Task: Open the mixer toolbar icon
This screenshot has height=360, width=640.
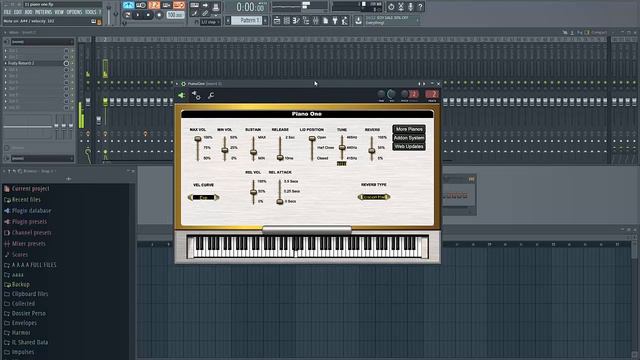Action: click(x=316, y=20)
